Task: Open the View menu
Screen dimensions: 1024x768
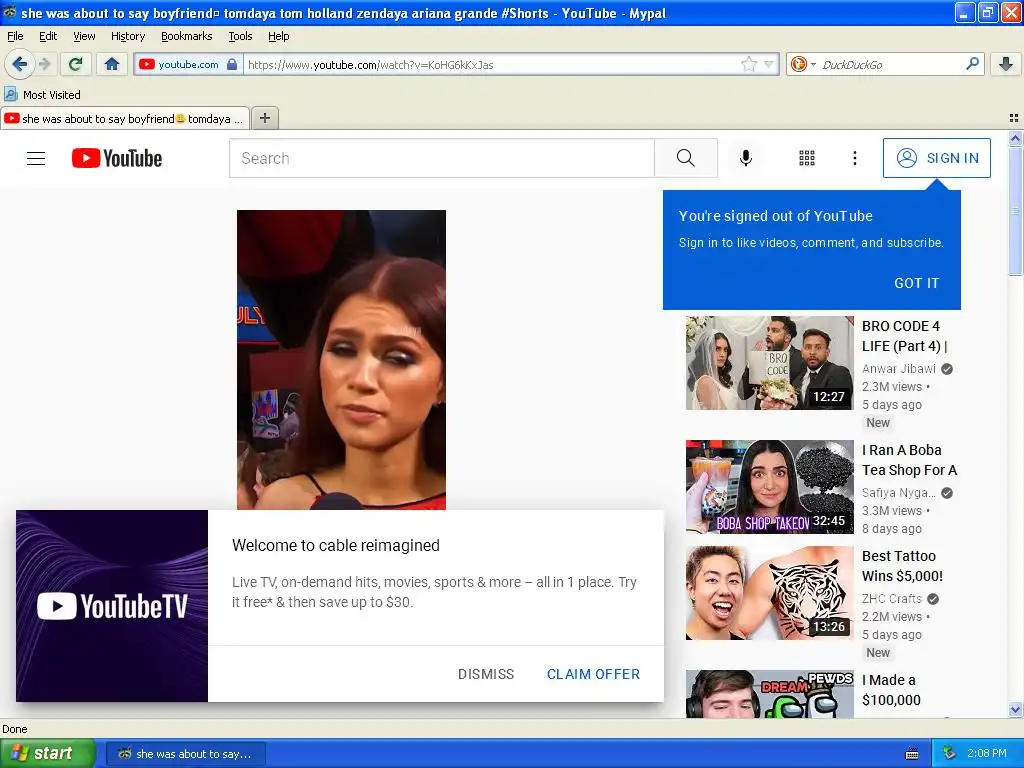Action: (84, 36)
